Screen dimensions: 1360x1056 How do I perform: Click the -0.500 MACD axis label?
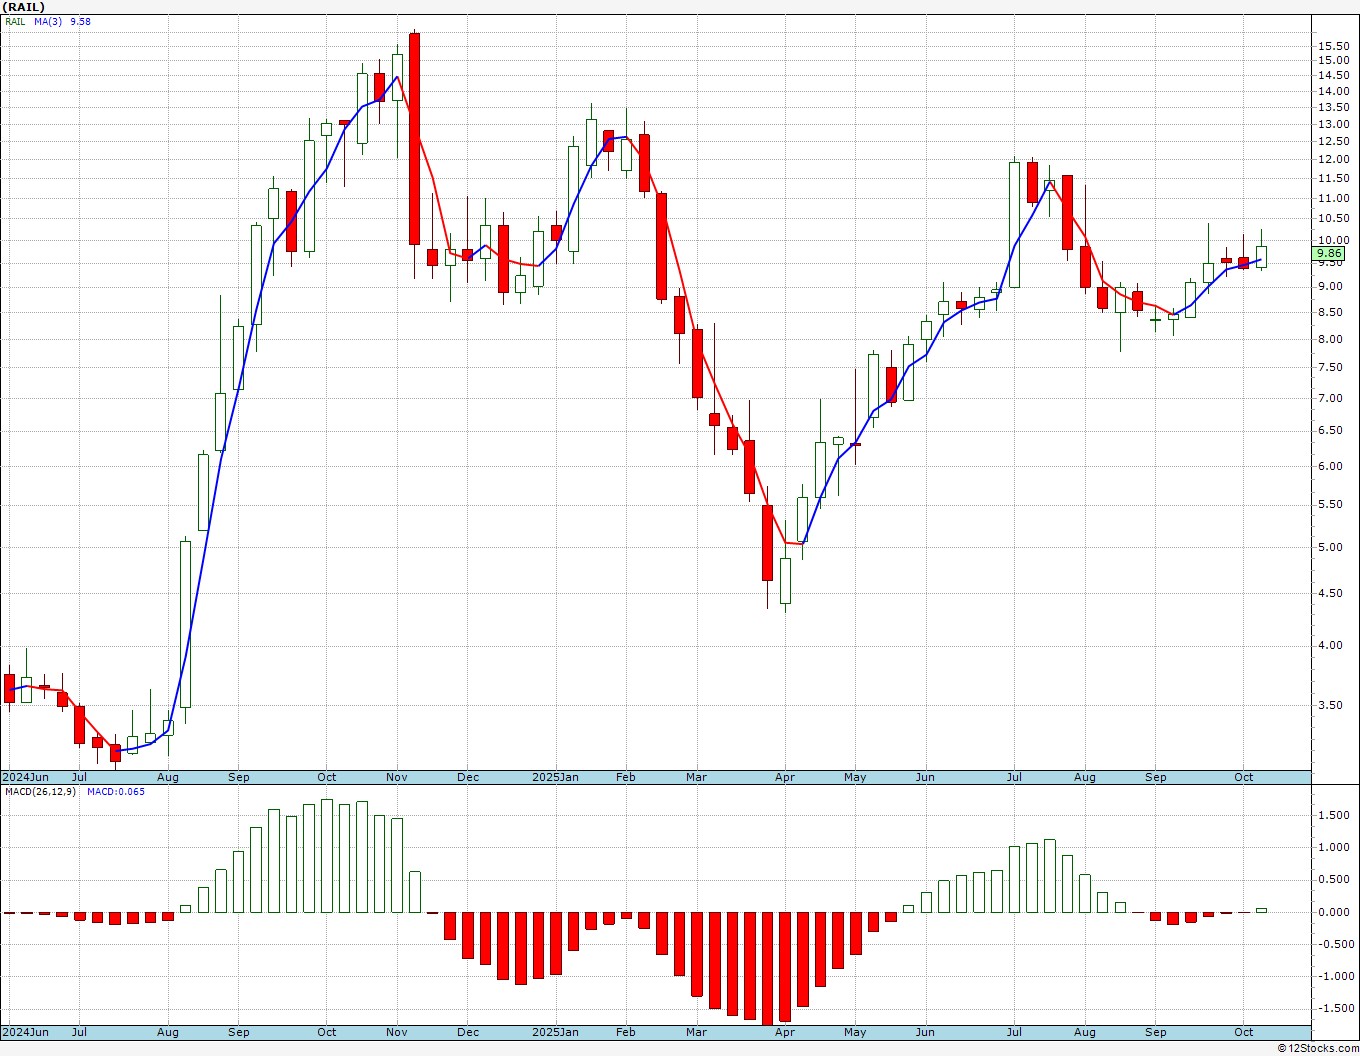(x=1335, y=944)
